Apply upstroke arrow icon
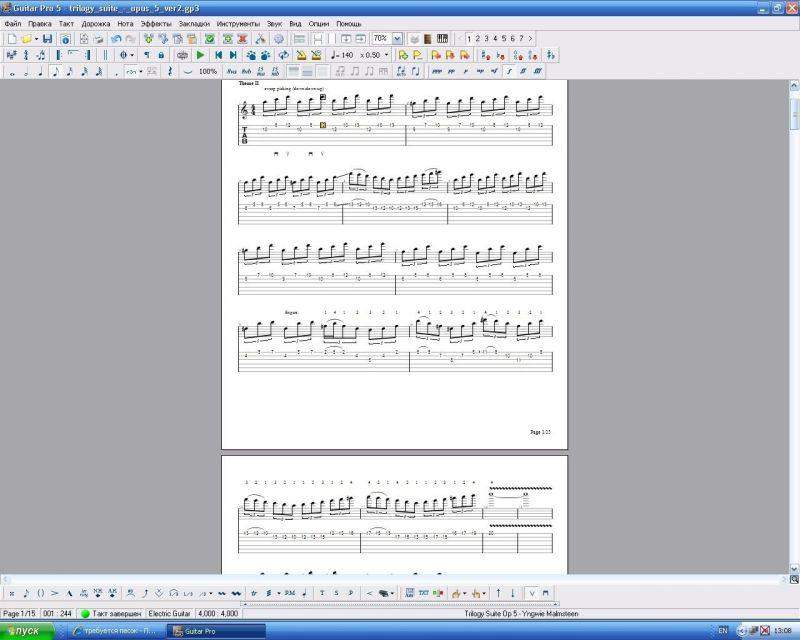Viewport: 800px width, 640px height. [x=498, y=594]
